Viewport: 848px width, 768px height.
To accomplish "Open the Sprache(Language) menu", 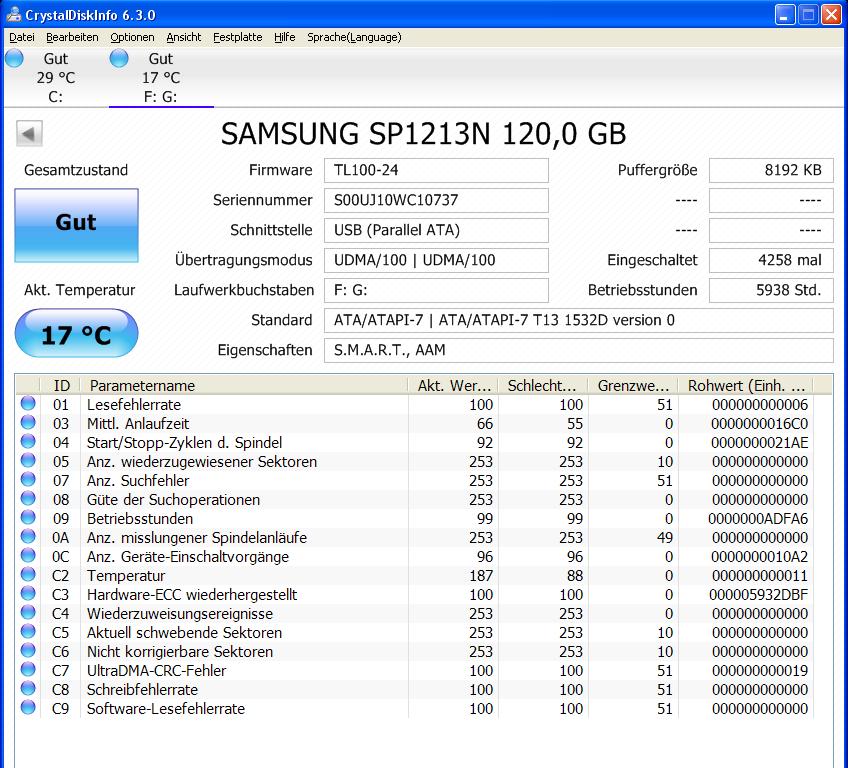I will coord(354,37).
